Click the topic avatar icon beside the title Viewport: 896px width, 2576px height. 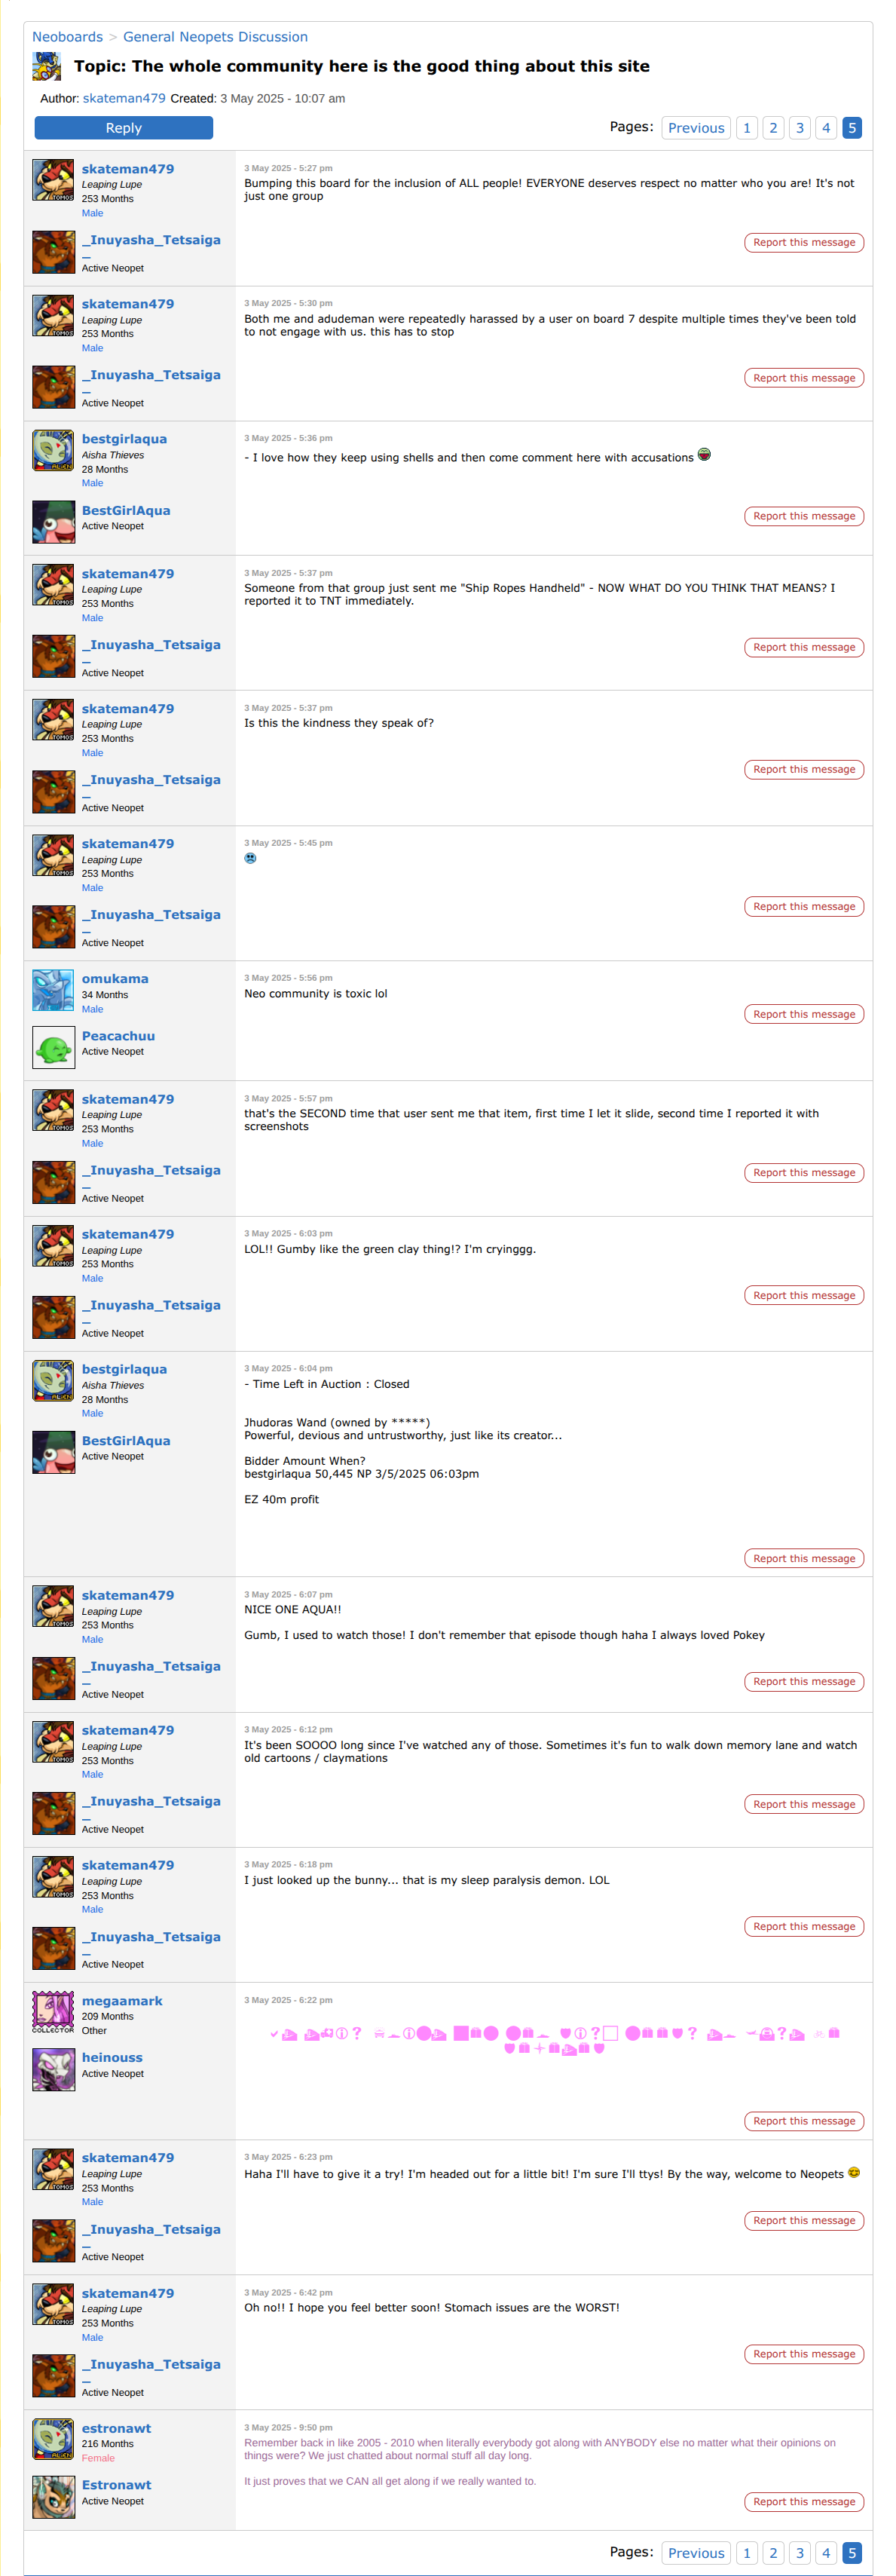click(46, 67)
